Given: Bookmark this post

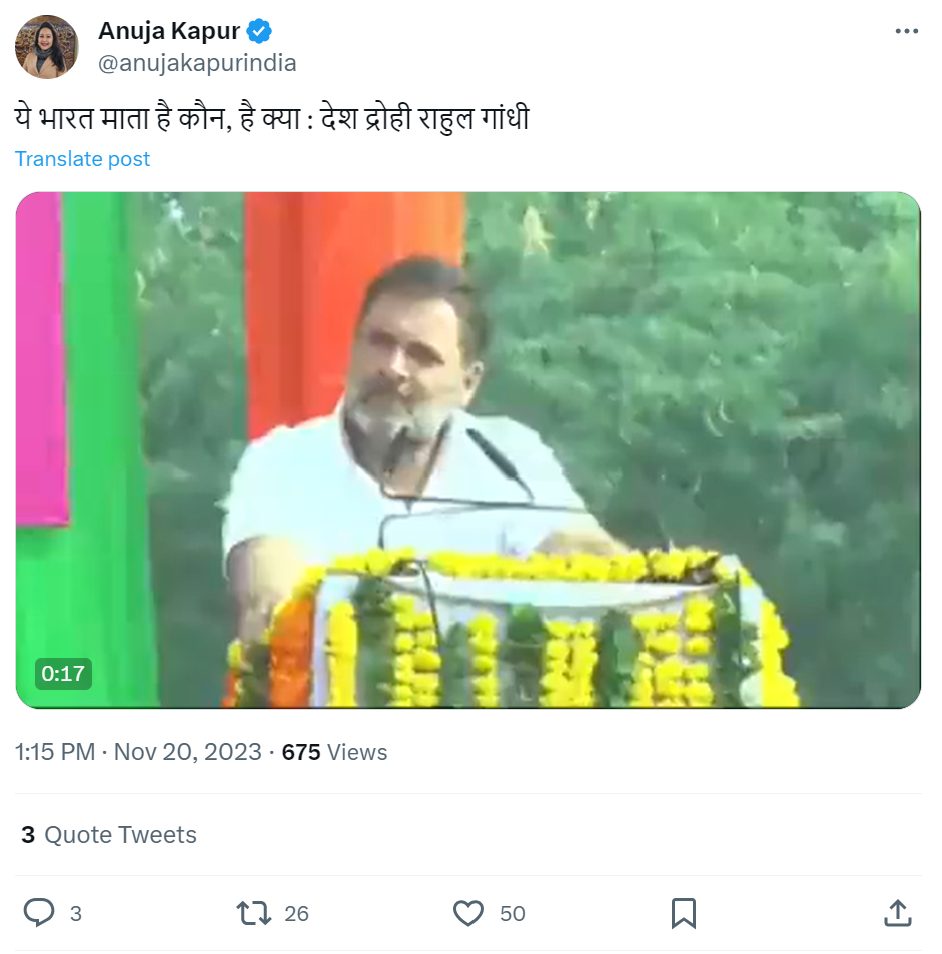Looking at the screenshot, I should [x=683, y=913].
